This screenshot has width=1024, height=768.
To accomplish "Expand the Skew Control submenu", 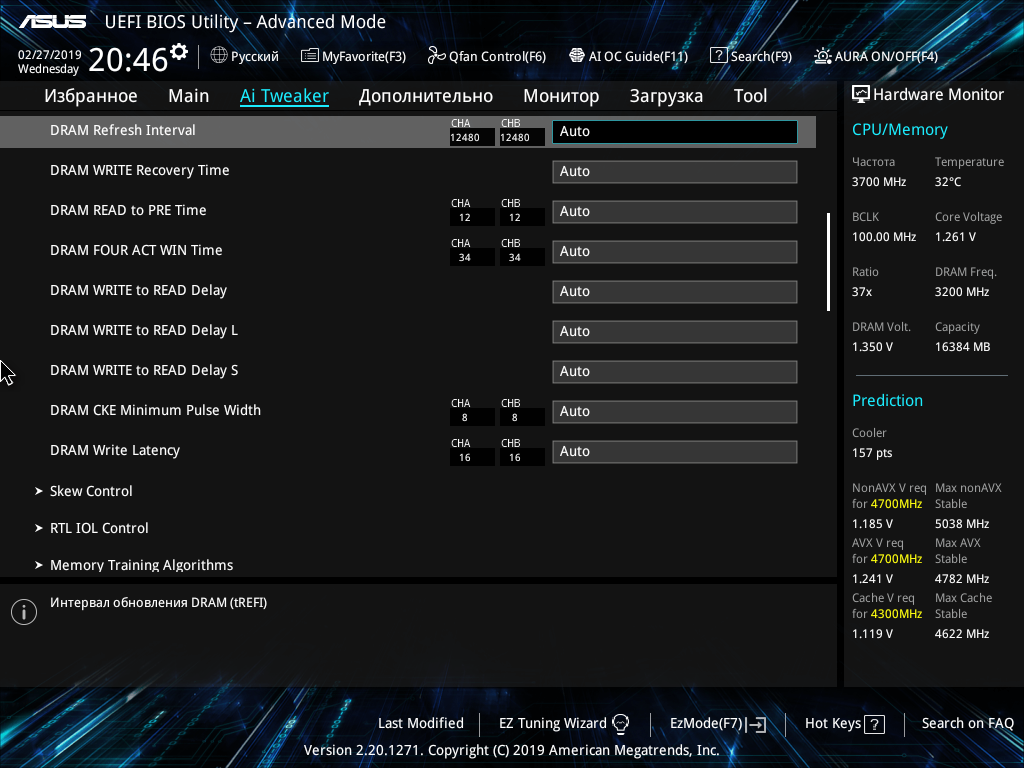I will pos(91,491).
